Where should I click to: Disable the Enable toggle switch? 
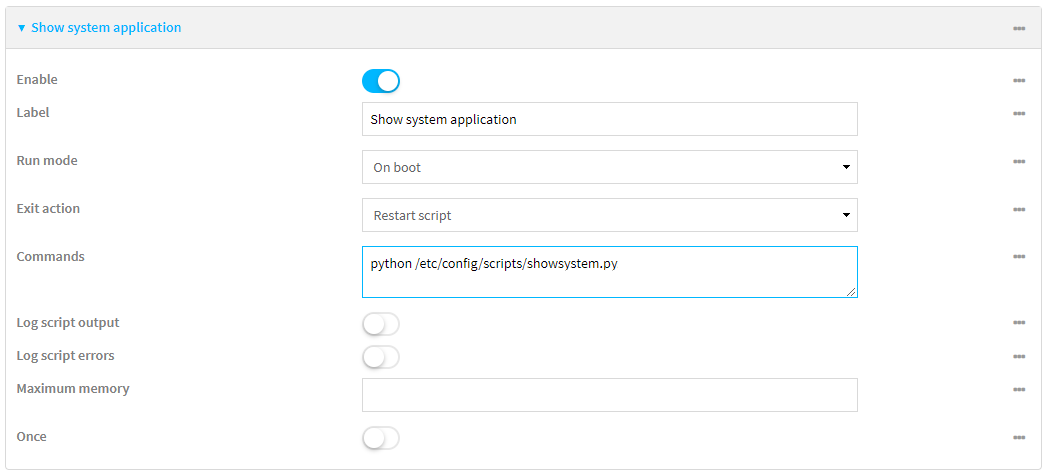(x=381, y=81)
